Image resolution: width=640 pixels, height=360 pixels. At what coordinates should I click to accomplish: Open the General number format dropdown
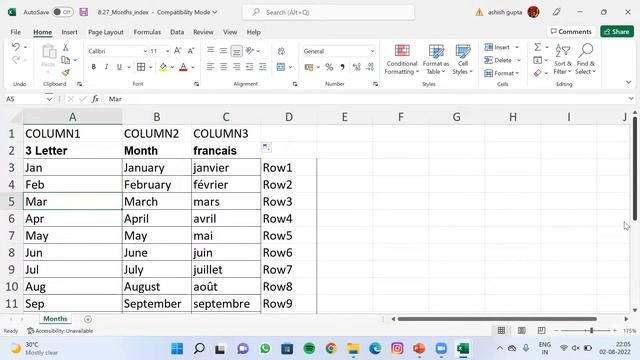point(372,51)
